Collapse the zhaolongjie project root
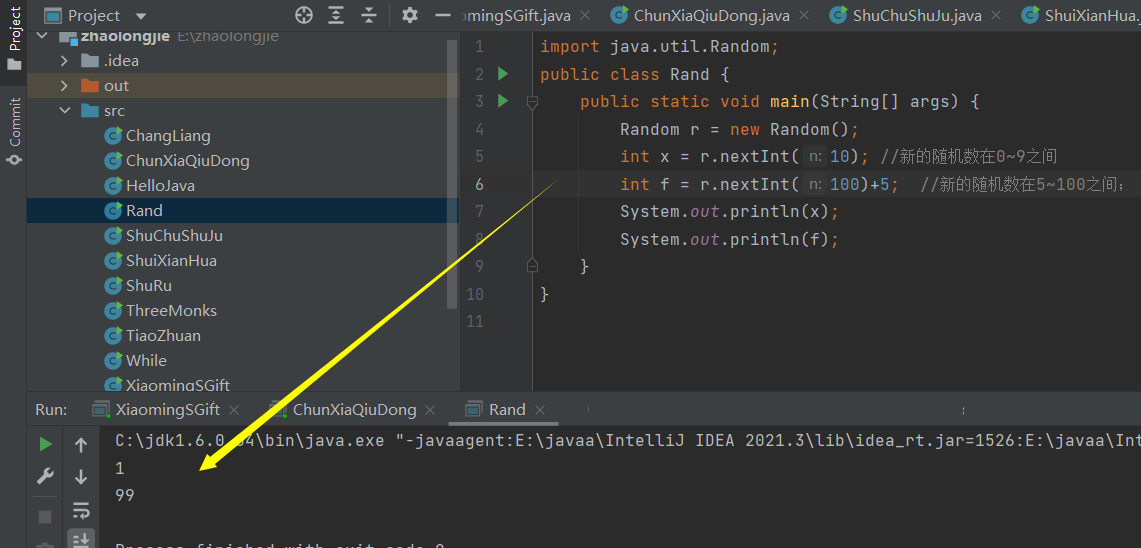Screen dimensions: 1141x548 point(41,36)
